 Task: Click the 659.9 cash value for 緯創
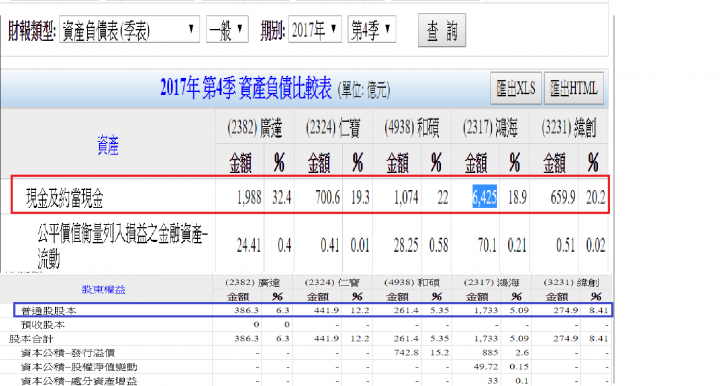pyautogui.click(x=563, y=197)
